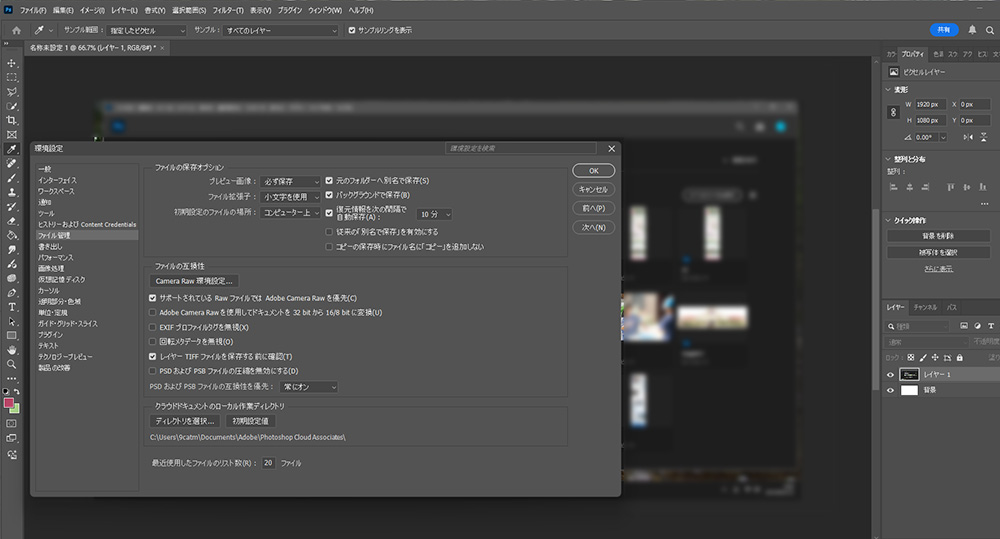Click the recent file list count field
Image resolution: width=1000 pixels, height=539 pixels.
[269, 463]
